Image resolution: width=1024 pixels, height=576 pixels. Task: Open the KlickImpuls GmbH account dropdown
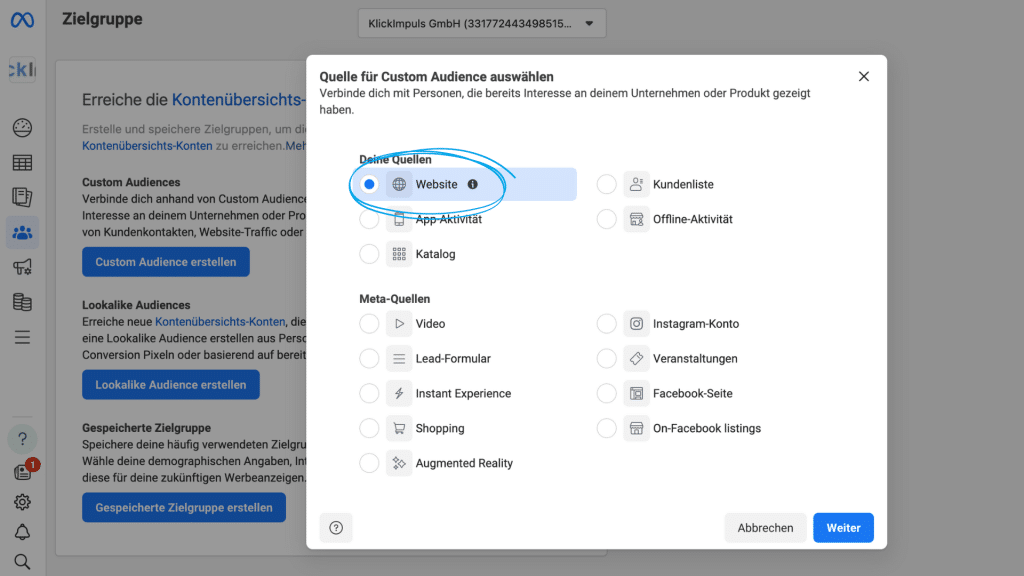point(481,23)
